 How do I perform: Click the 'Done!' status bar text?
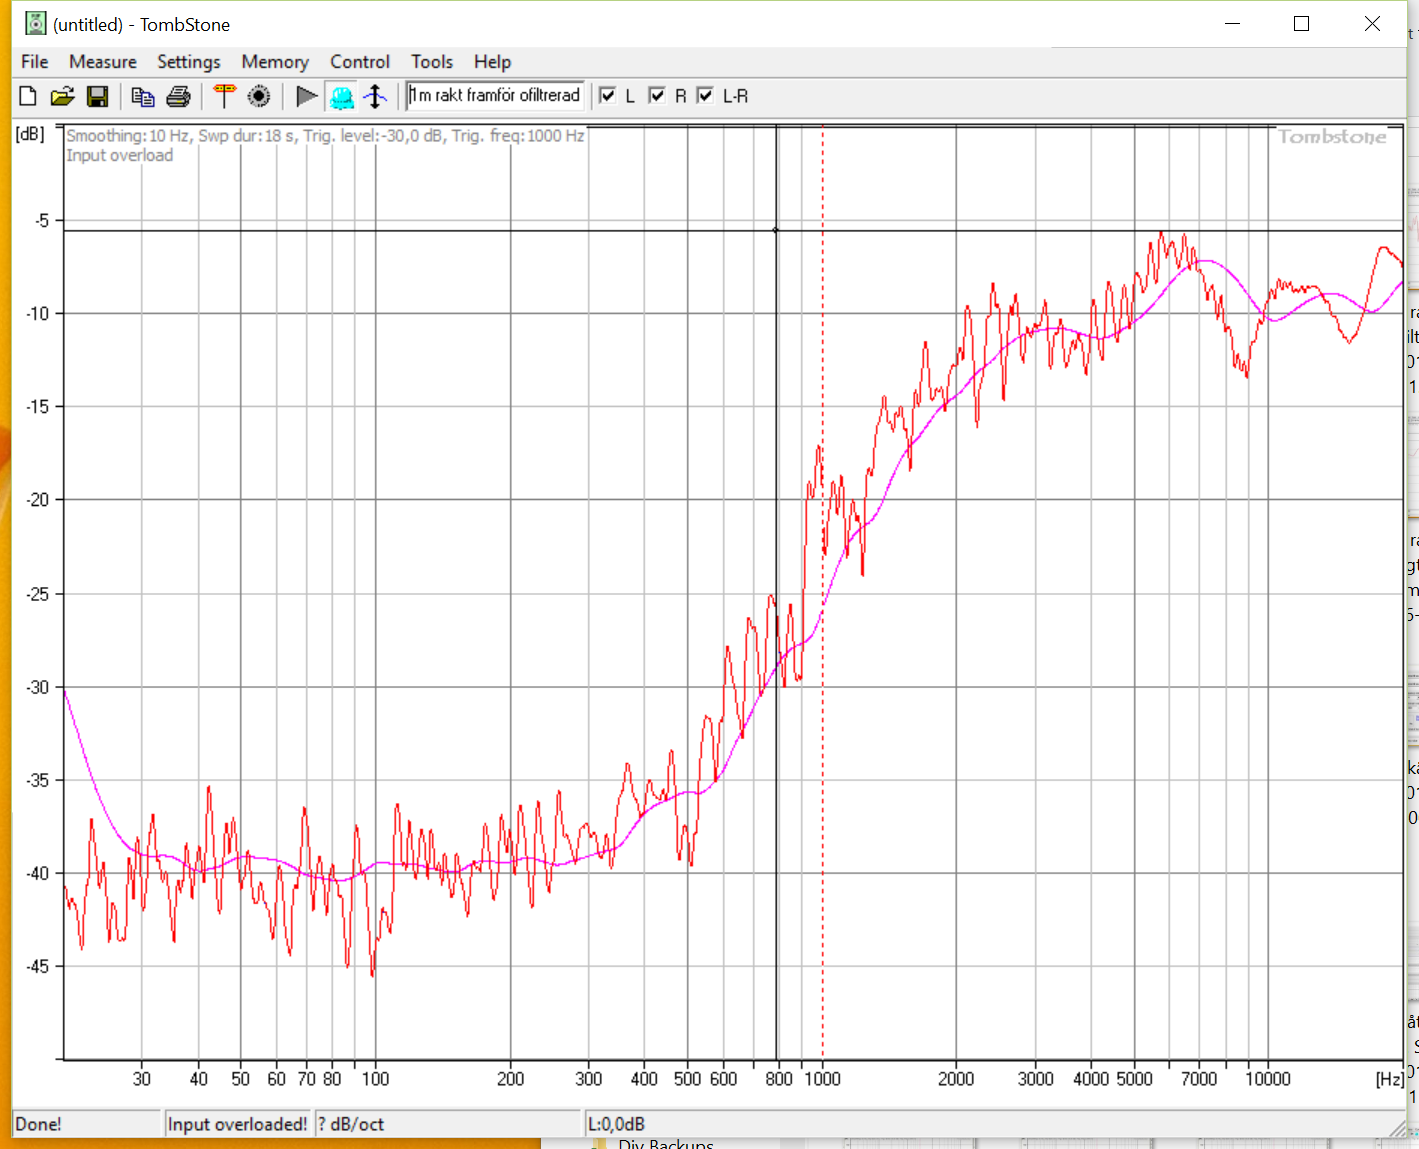(x=38, y=1124)
